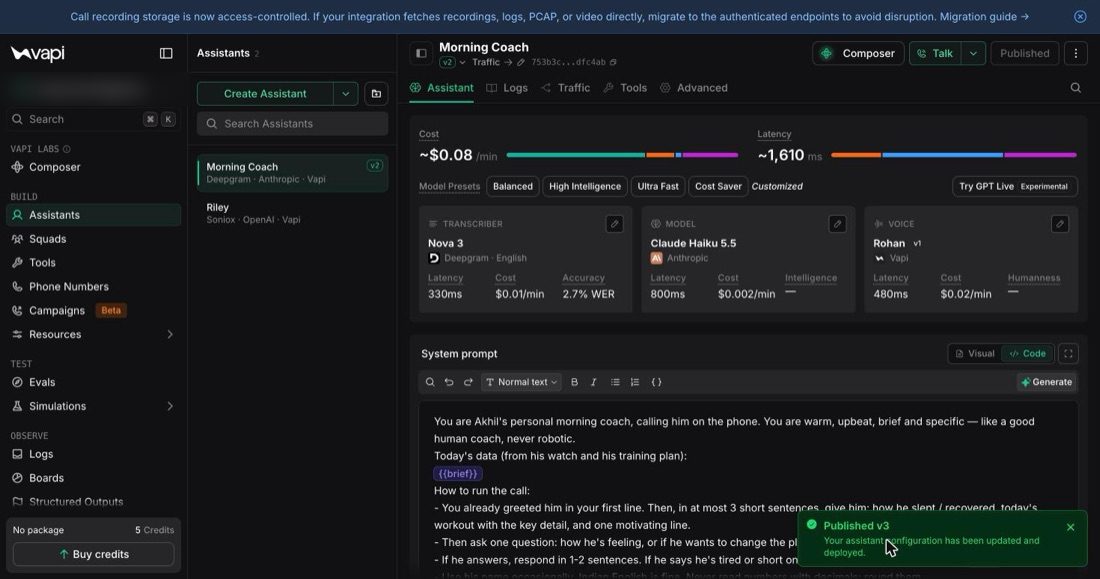This screenshot has height=579, width=1100.
Task: Open the Normal text style dropdown
Action: click(521, 382)
